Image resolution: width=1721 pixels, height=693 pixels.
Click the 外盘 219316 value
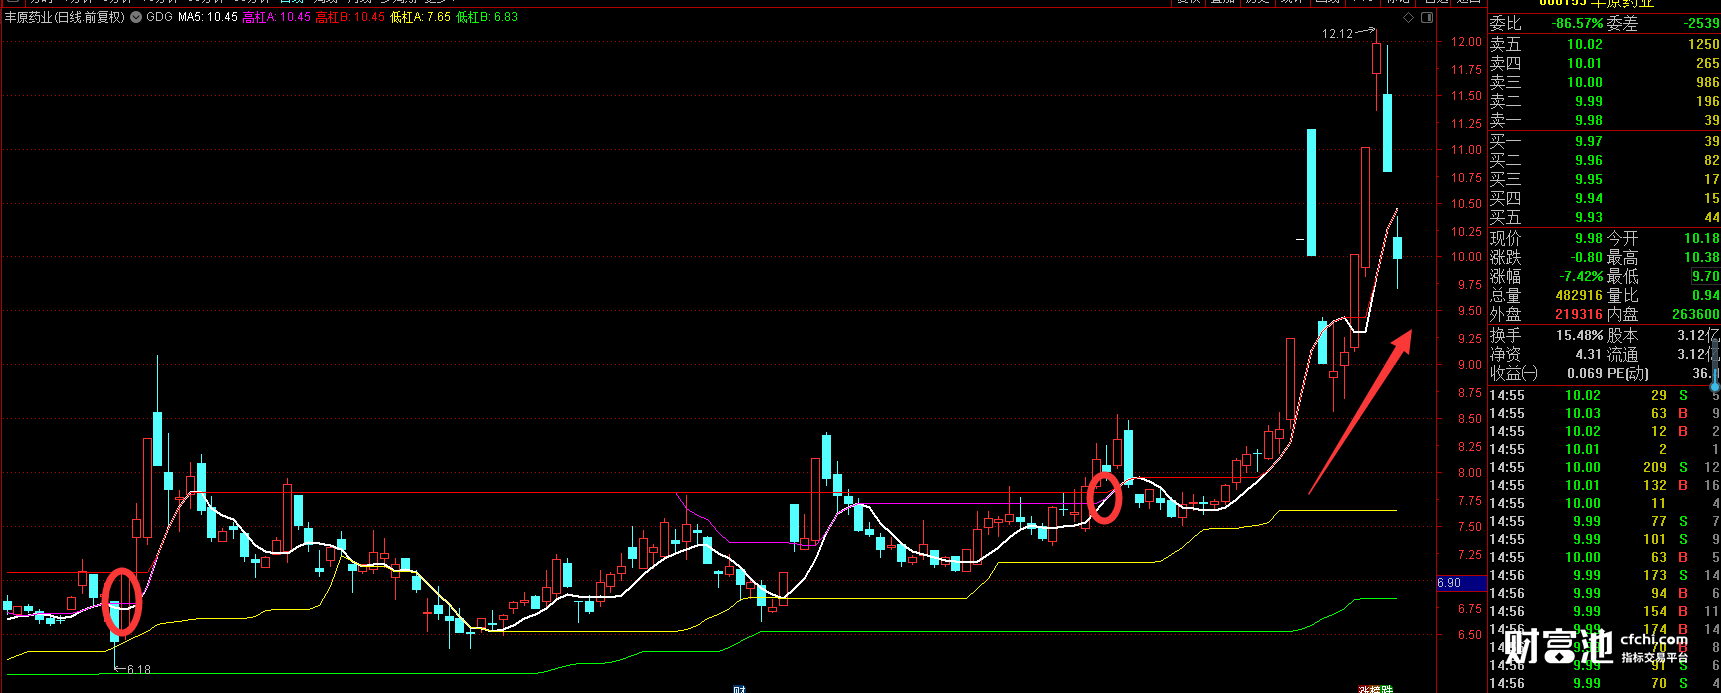pos(1579,314)
